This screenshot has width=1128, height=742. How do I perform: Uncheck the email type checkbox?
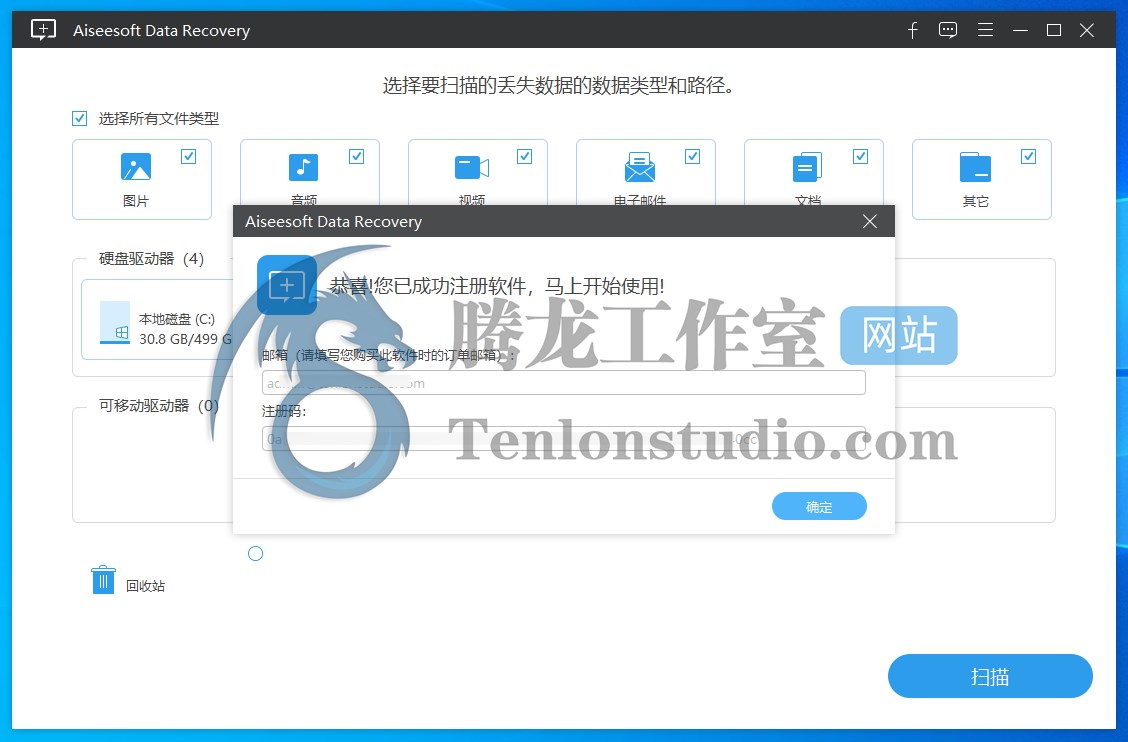click(x=692, y=156)
